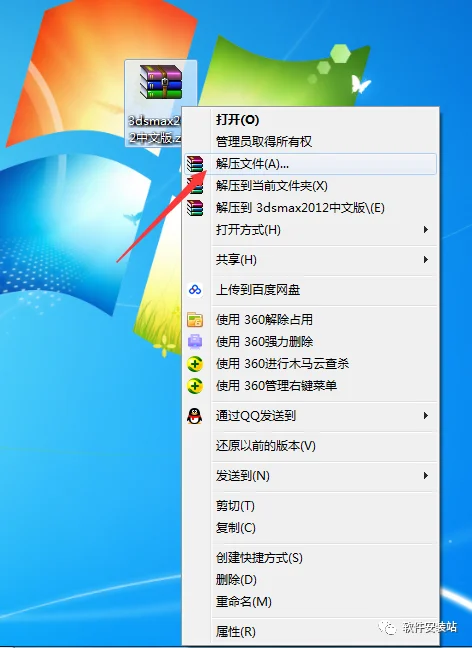Click WinRAR icon beside 解压到 3dsmax2012中文版
This screenshot has height=648, width=472.
pos(195,208)
